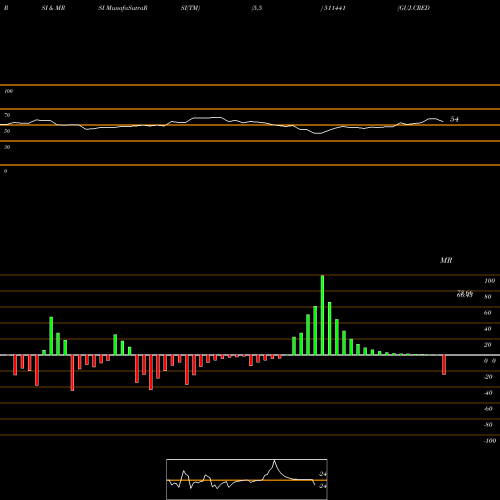Click the MR axis label '40'
This screenshot has width=500, height=500.
(x=488, y=329)
